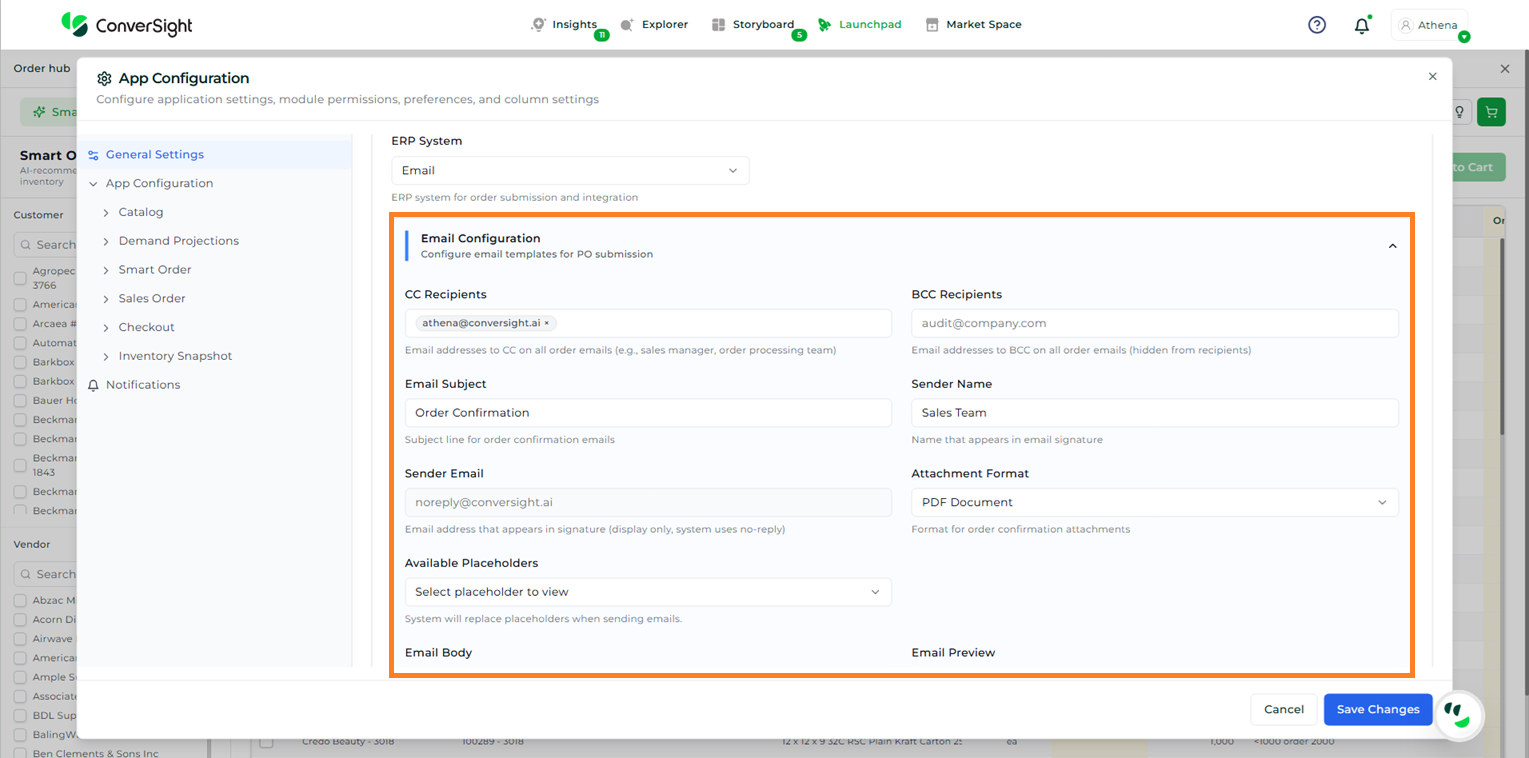Open the notifications bell icon
Viewport: 1529px width, 758px height.
[1361, 26]
